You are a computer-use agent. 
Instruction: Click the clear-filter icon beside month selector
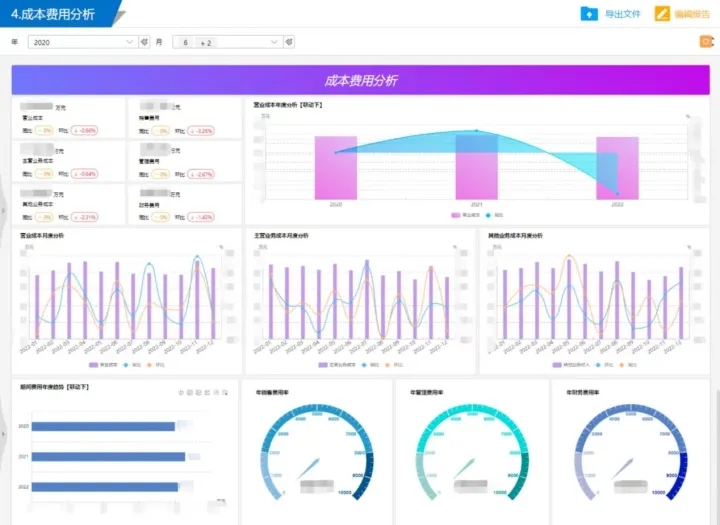coord(289,42)
